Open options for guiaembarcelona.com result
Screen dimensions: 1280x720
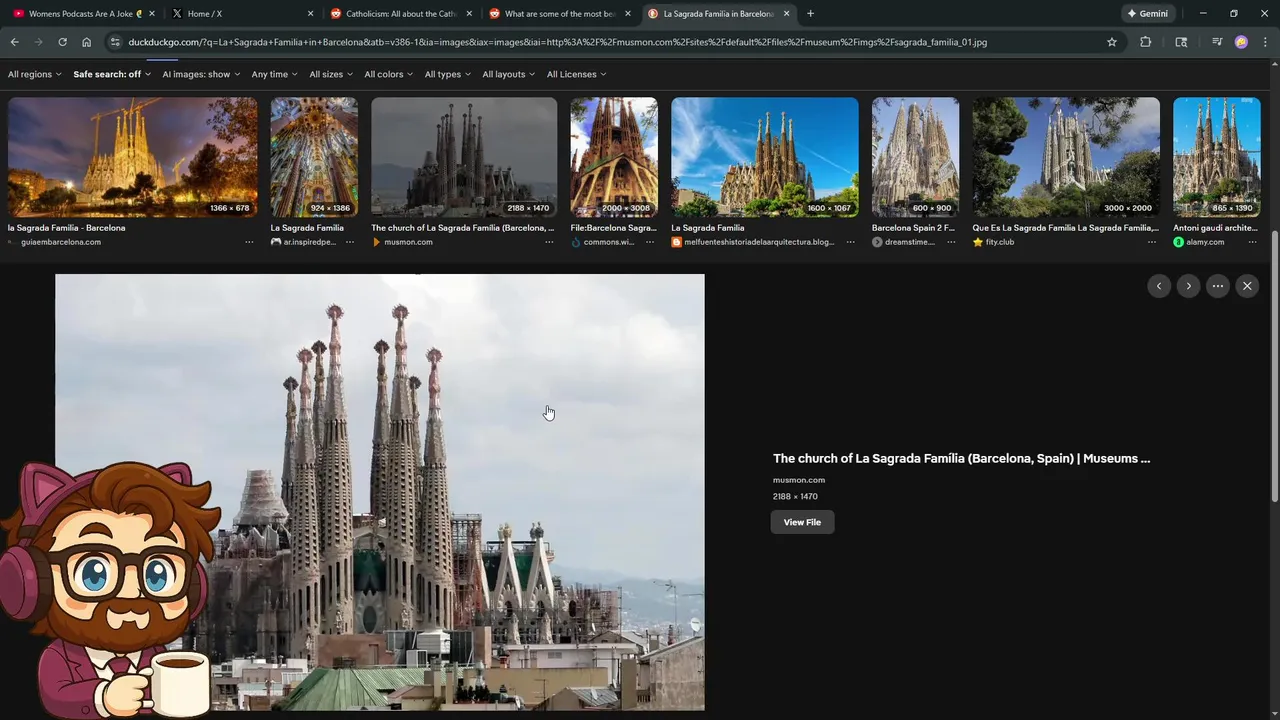point(249,242)
